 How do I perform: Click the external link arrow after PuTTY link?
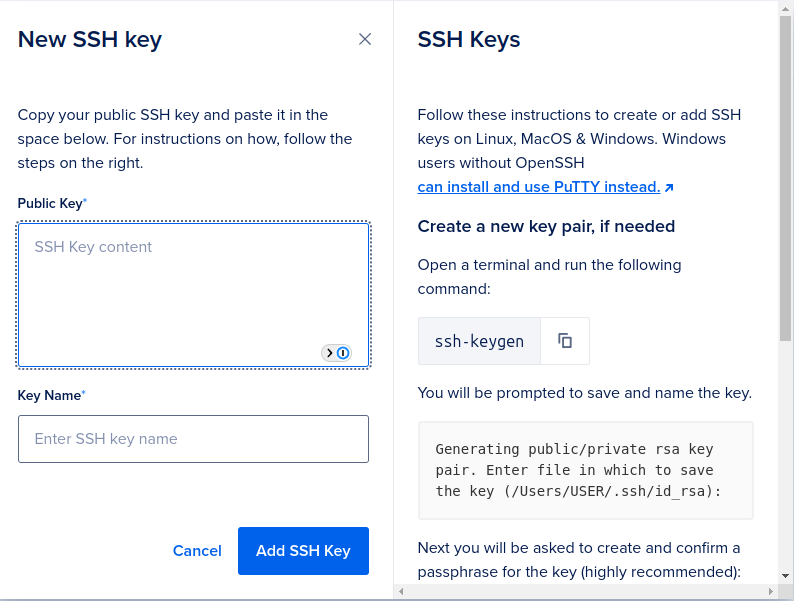[x=669, y=187]
